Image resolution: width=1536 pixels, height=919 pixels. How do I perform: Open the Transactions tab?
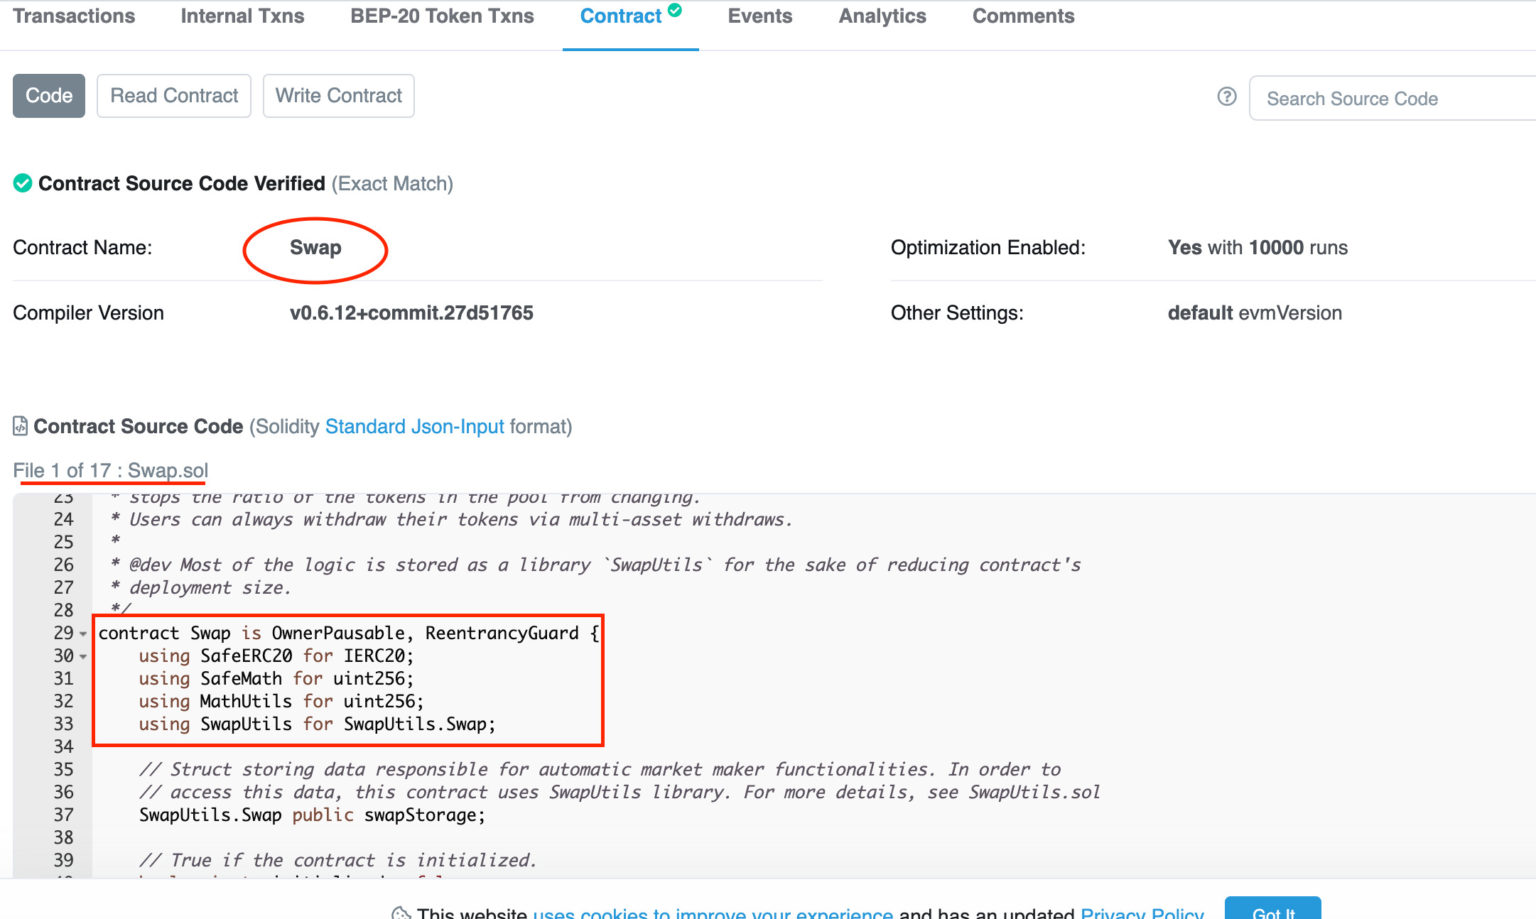(74, 17)
